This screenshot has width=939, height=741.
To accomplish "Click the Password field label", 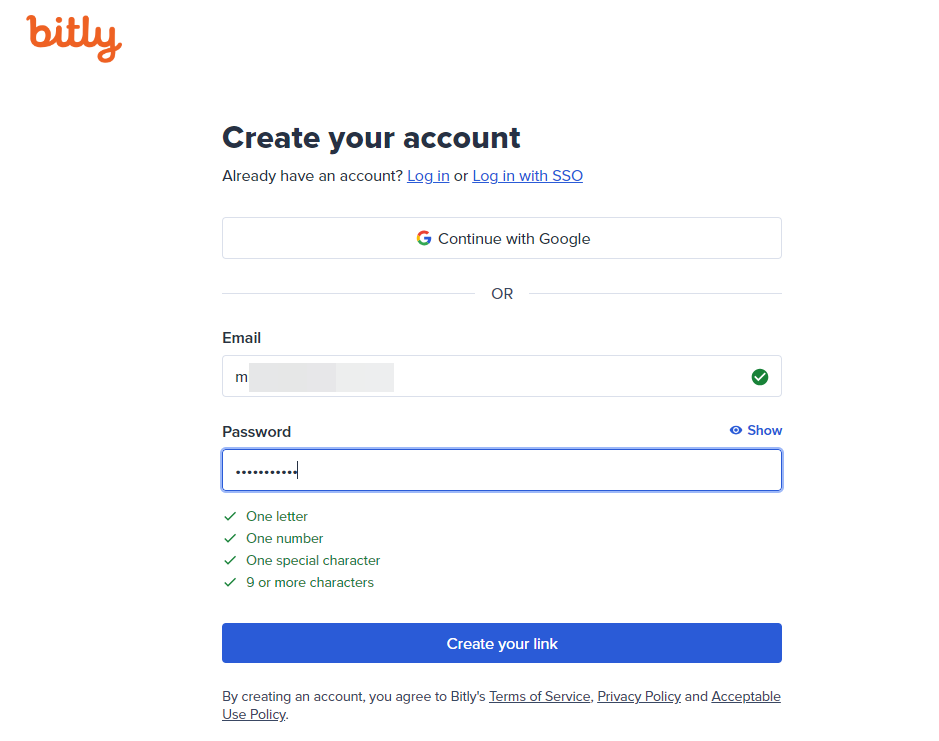I will click(256, 432).
